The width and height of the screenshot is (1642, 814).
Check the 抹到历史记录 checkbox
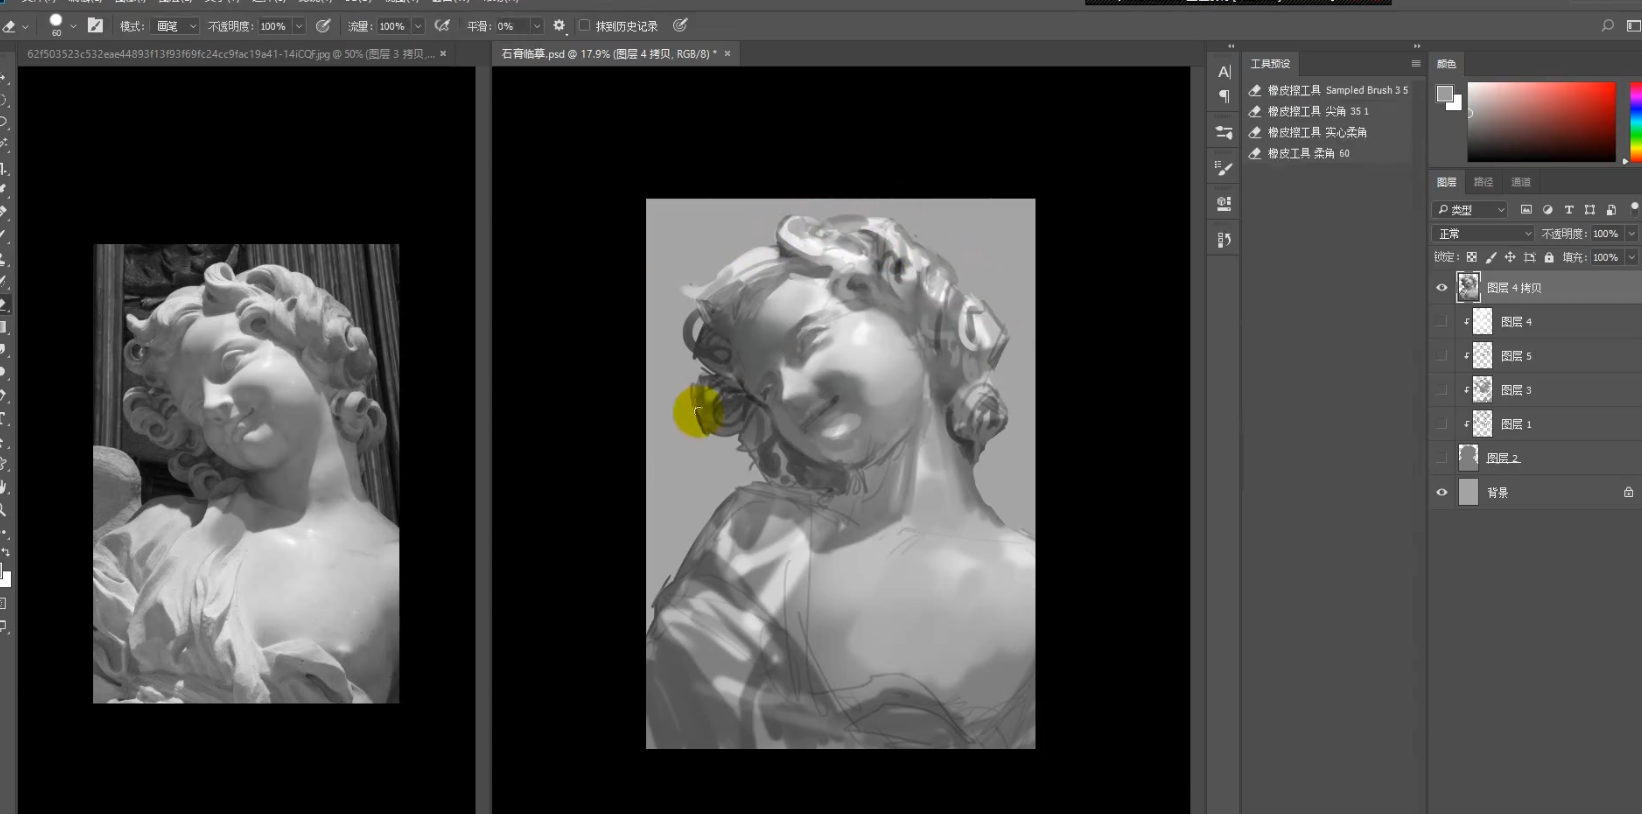coord(584,25)
